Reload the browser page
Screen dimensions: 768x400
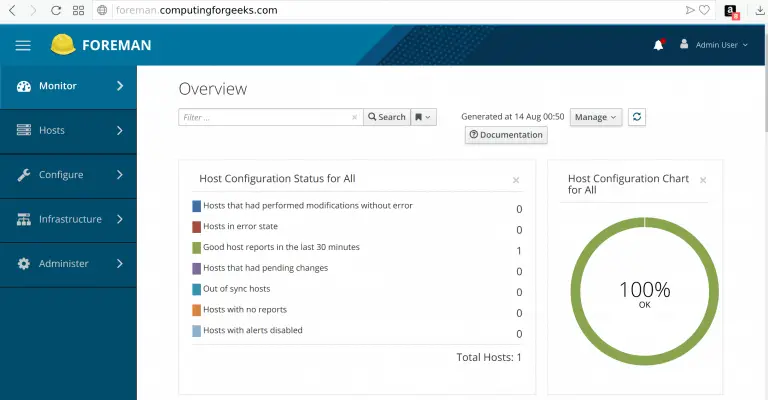(55, 10)
